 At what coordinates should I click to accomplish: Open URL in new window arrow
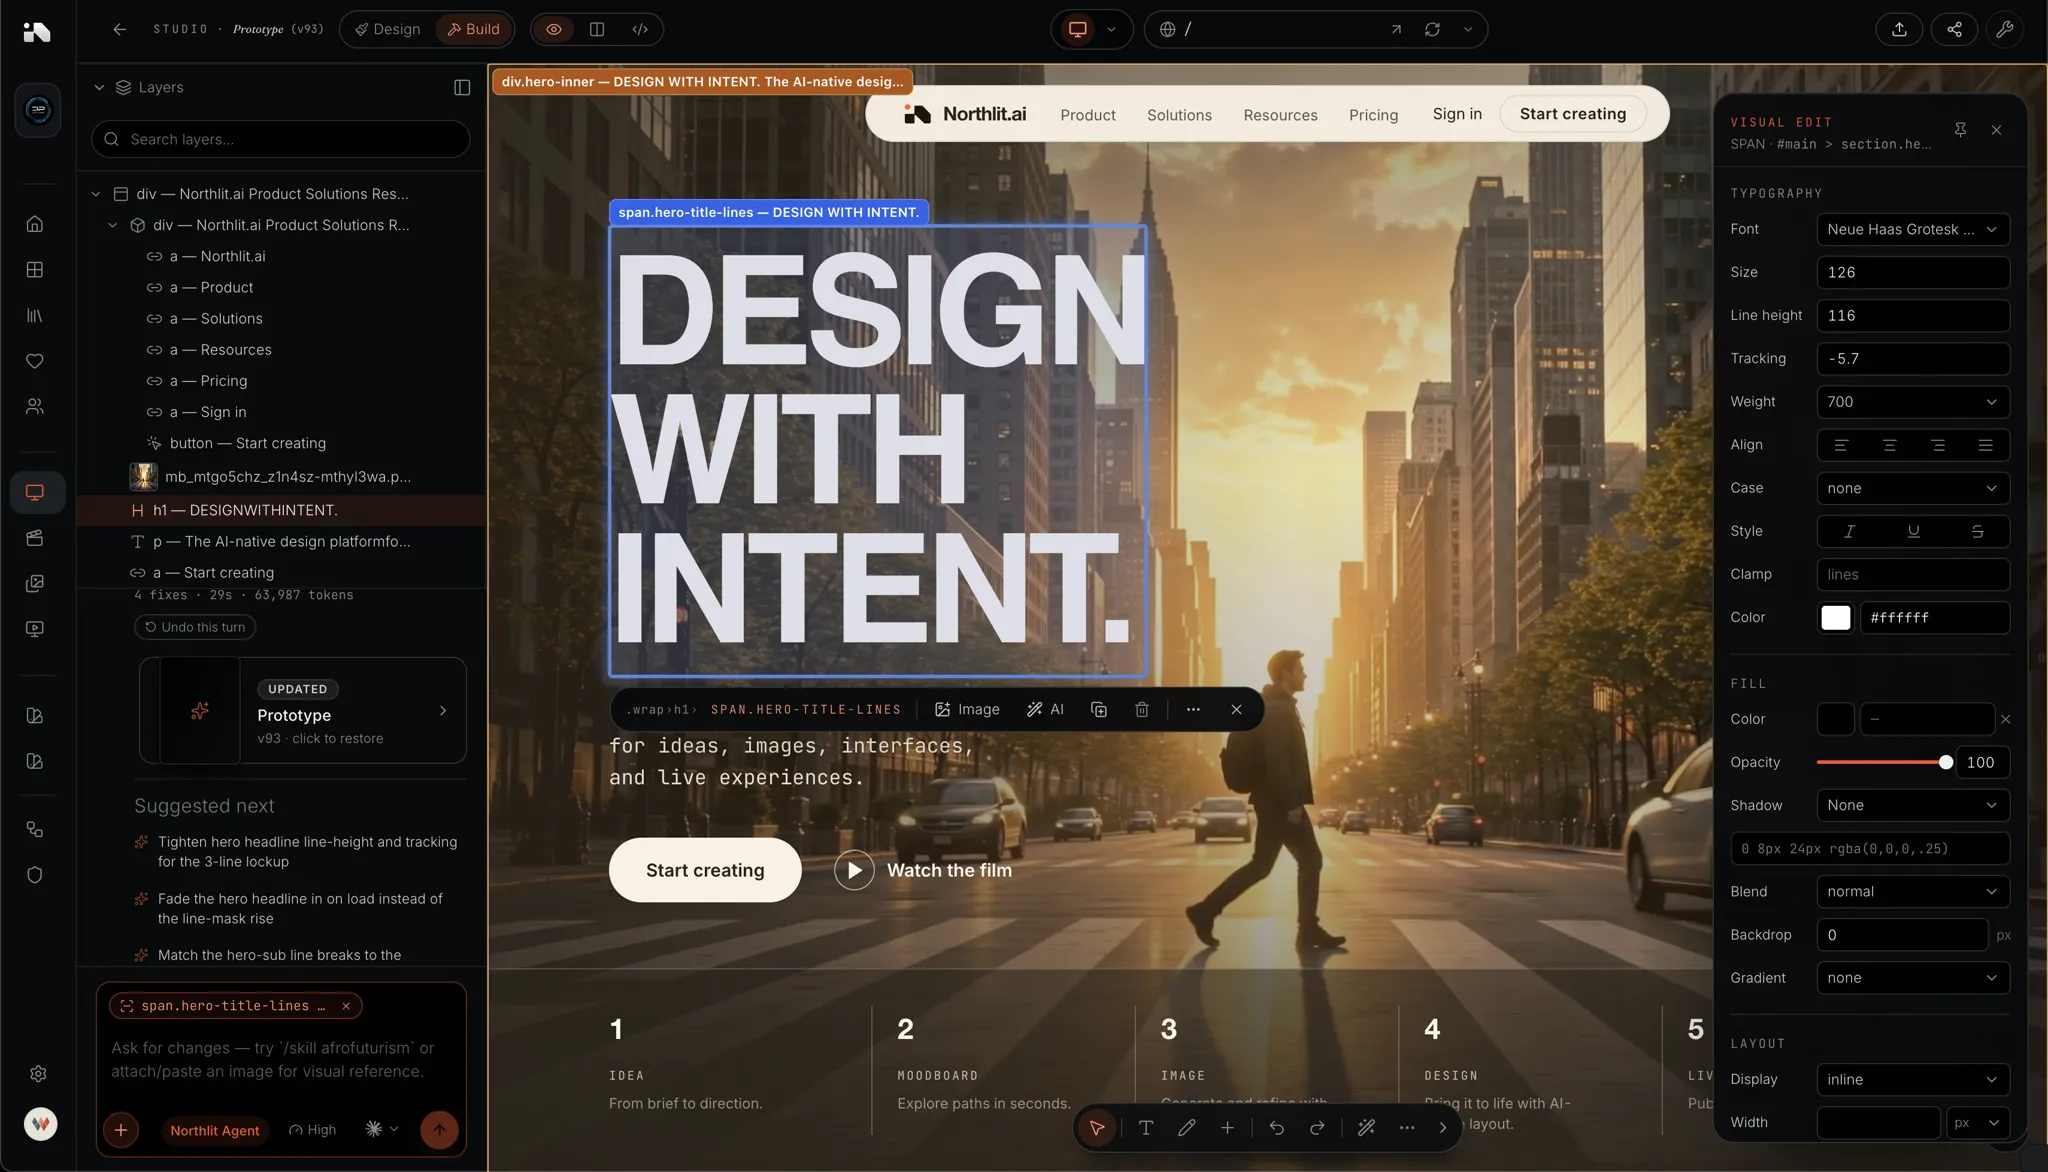(x=1396, y=29)
